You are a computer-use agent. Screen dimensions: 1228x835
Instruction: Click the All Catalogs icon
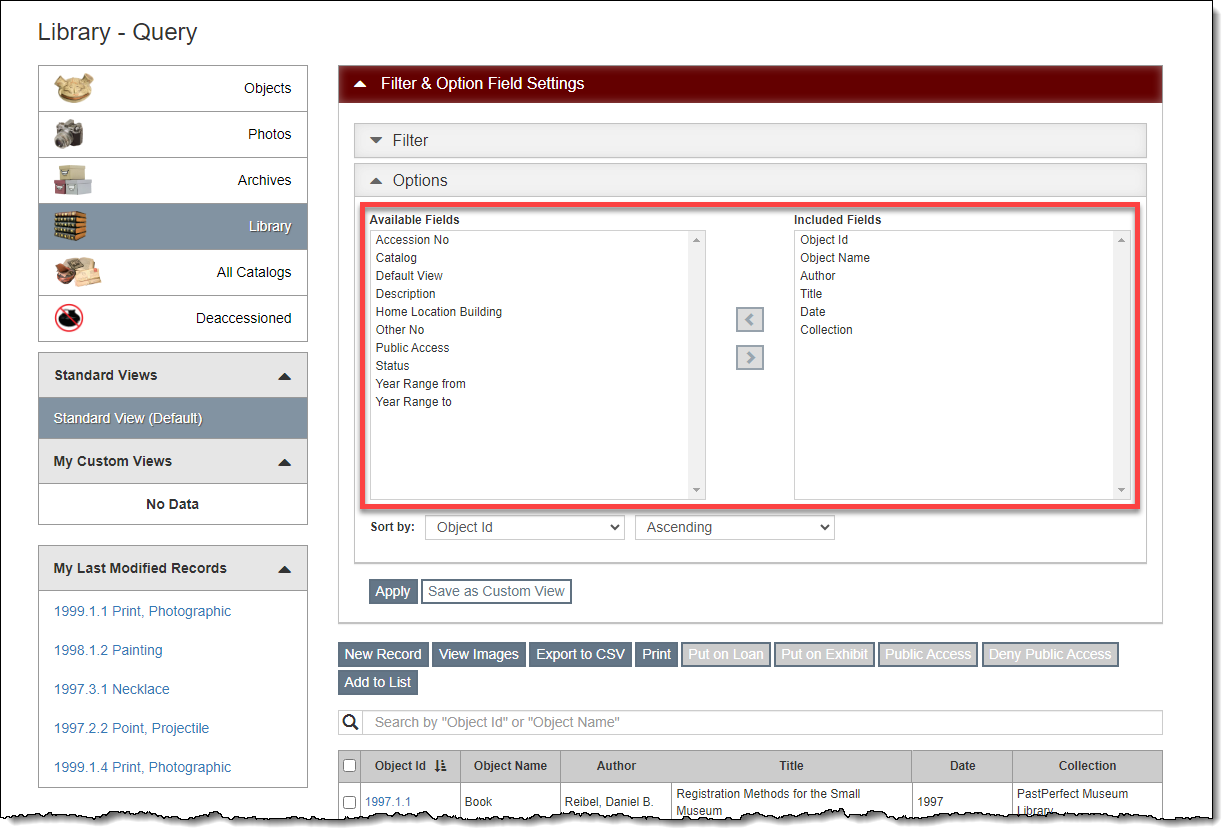click(77, 272)
